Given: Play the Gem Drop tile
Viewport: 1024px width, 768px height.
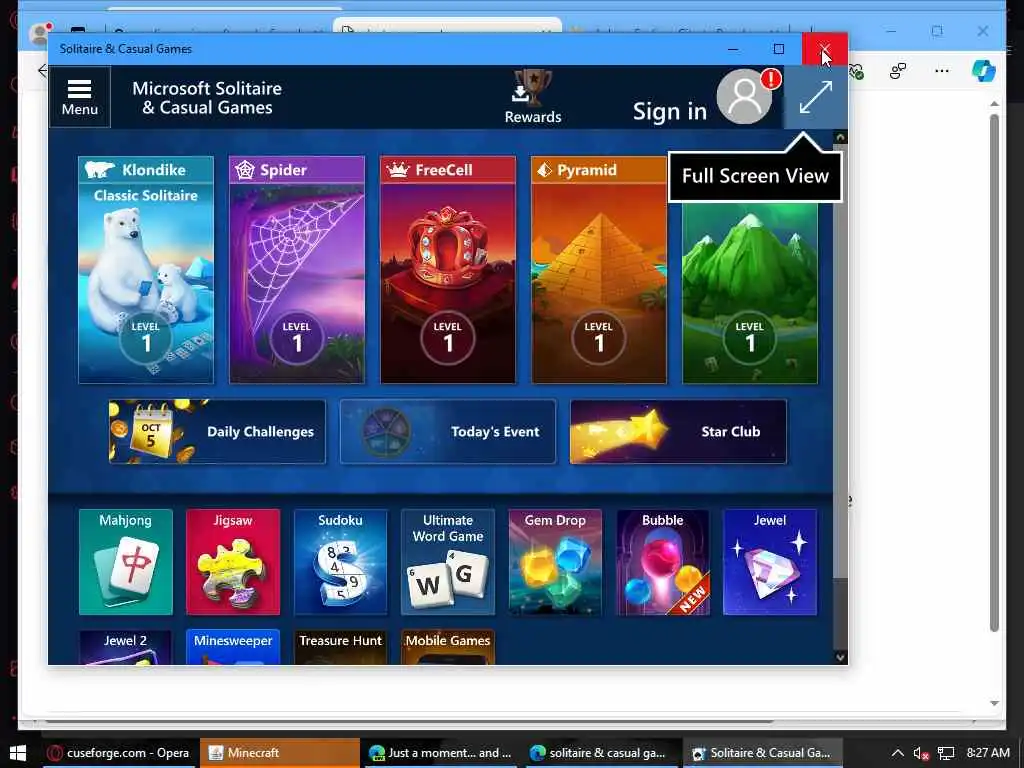Looking at the screenshot, I should [x=555, y=562].
